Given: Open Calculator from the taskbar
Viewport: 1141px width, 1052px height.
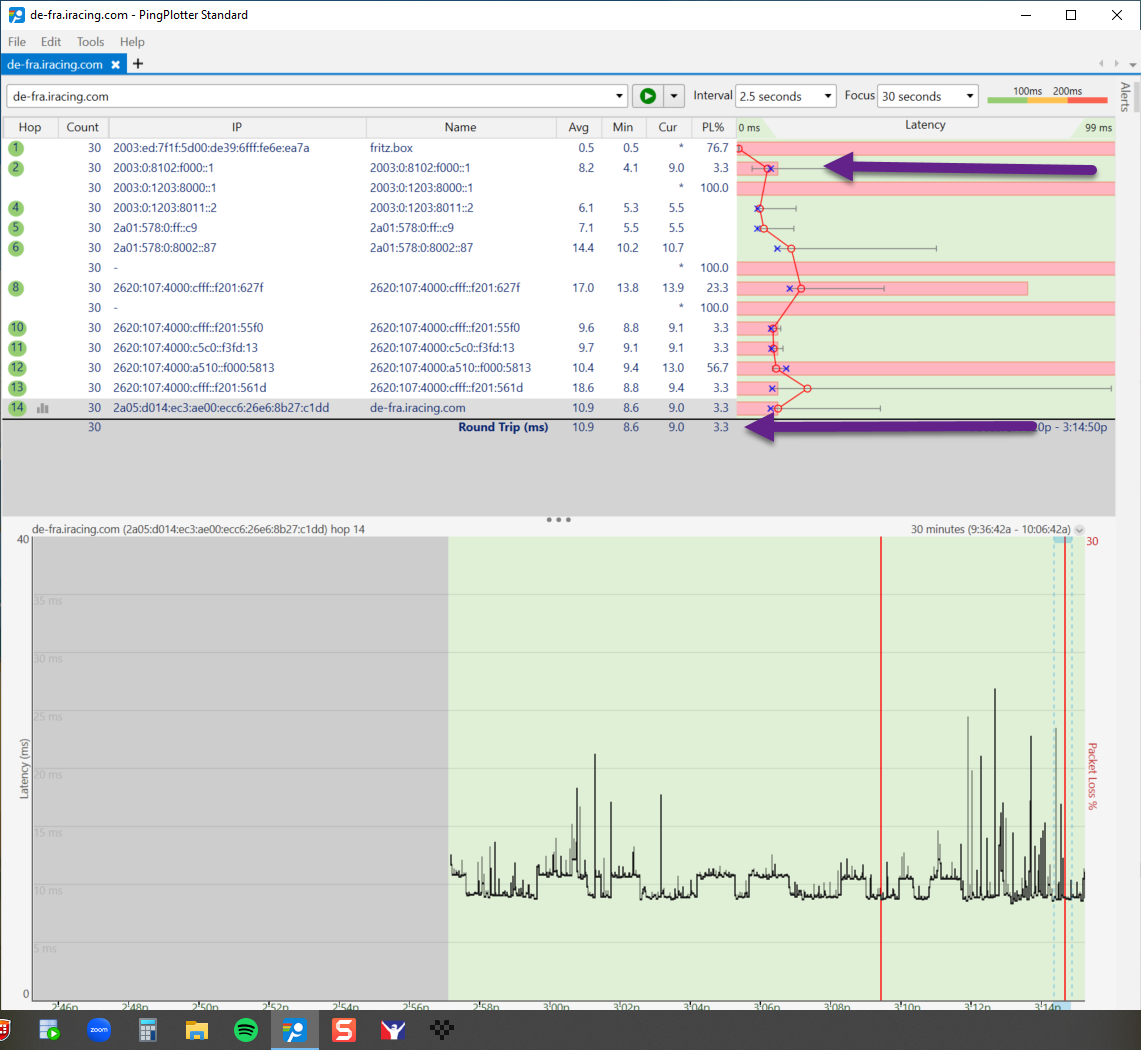Looking at the screenshot, I should [148, 1030].
